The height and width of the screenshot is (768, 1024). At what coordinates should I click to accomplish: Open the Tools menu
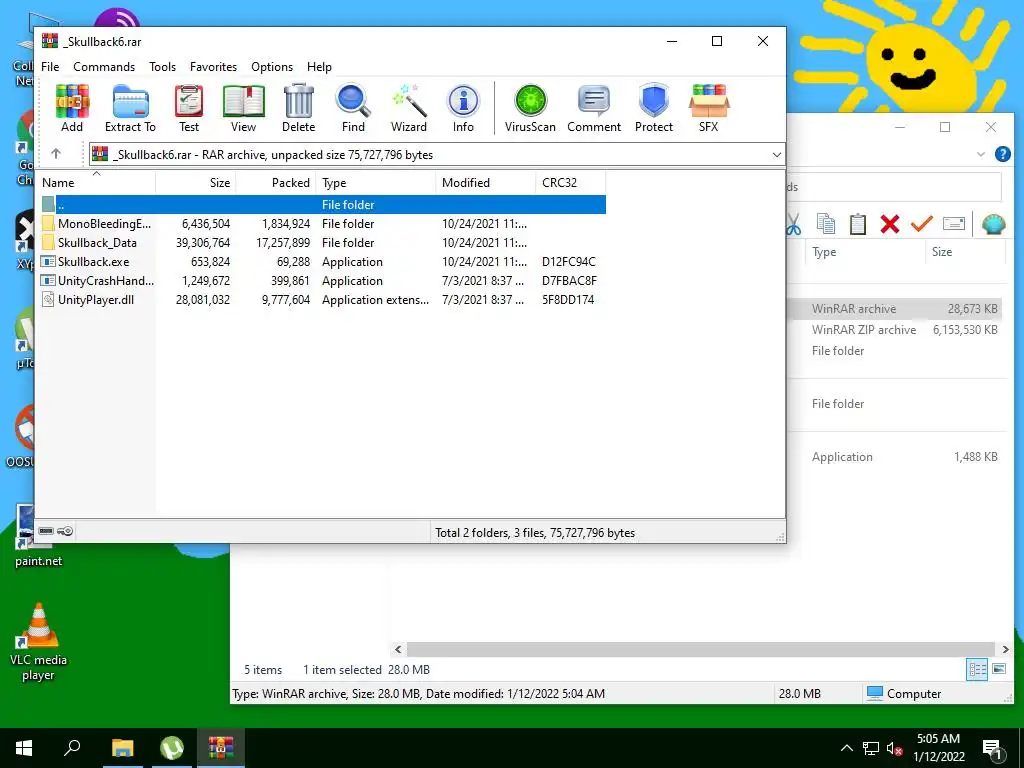162,67
